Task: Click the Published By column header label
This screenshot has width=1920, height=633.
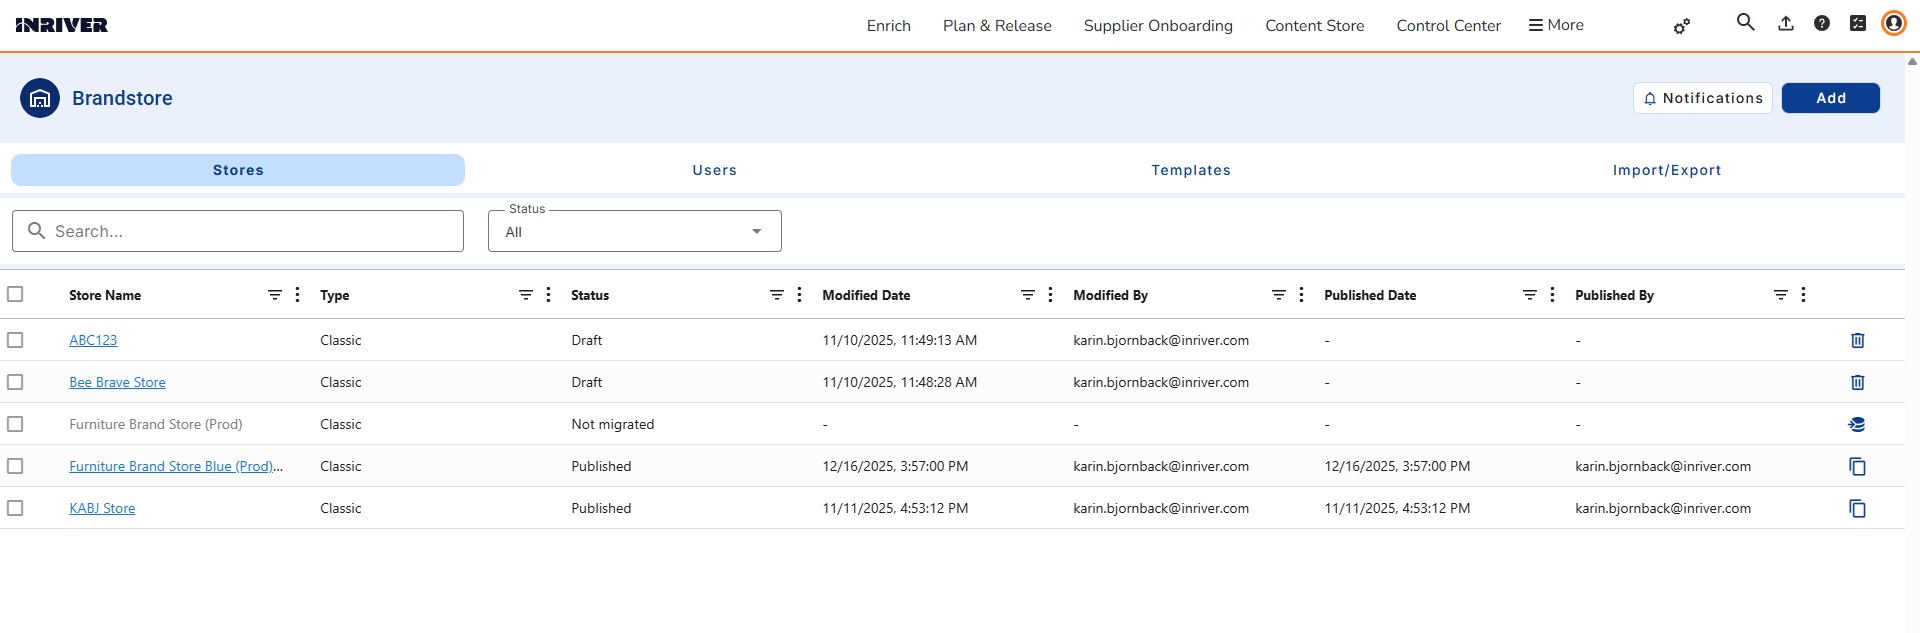Action: pos(1614,295)
